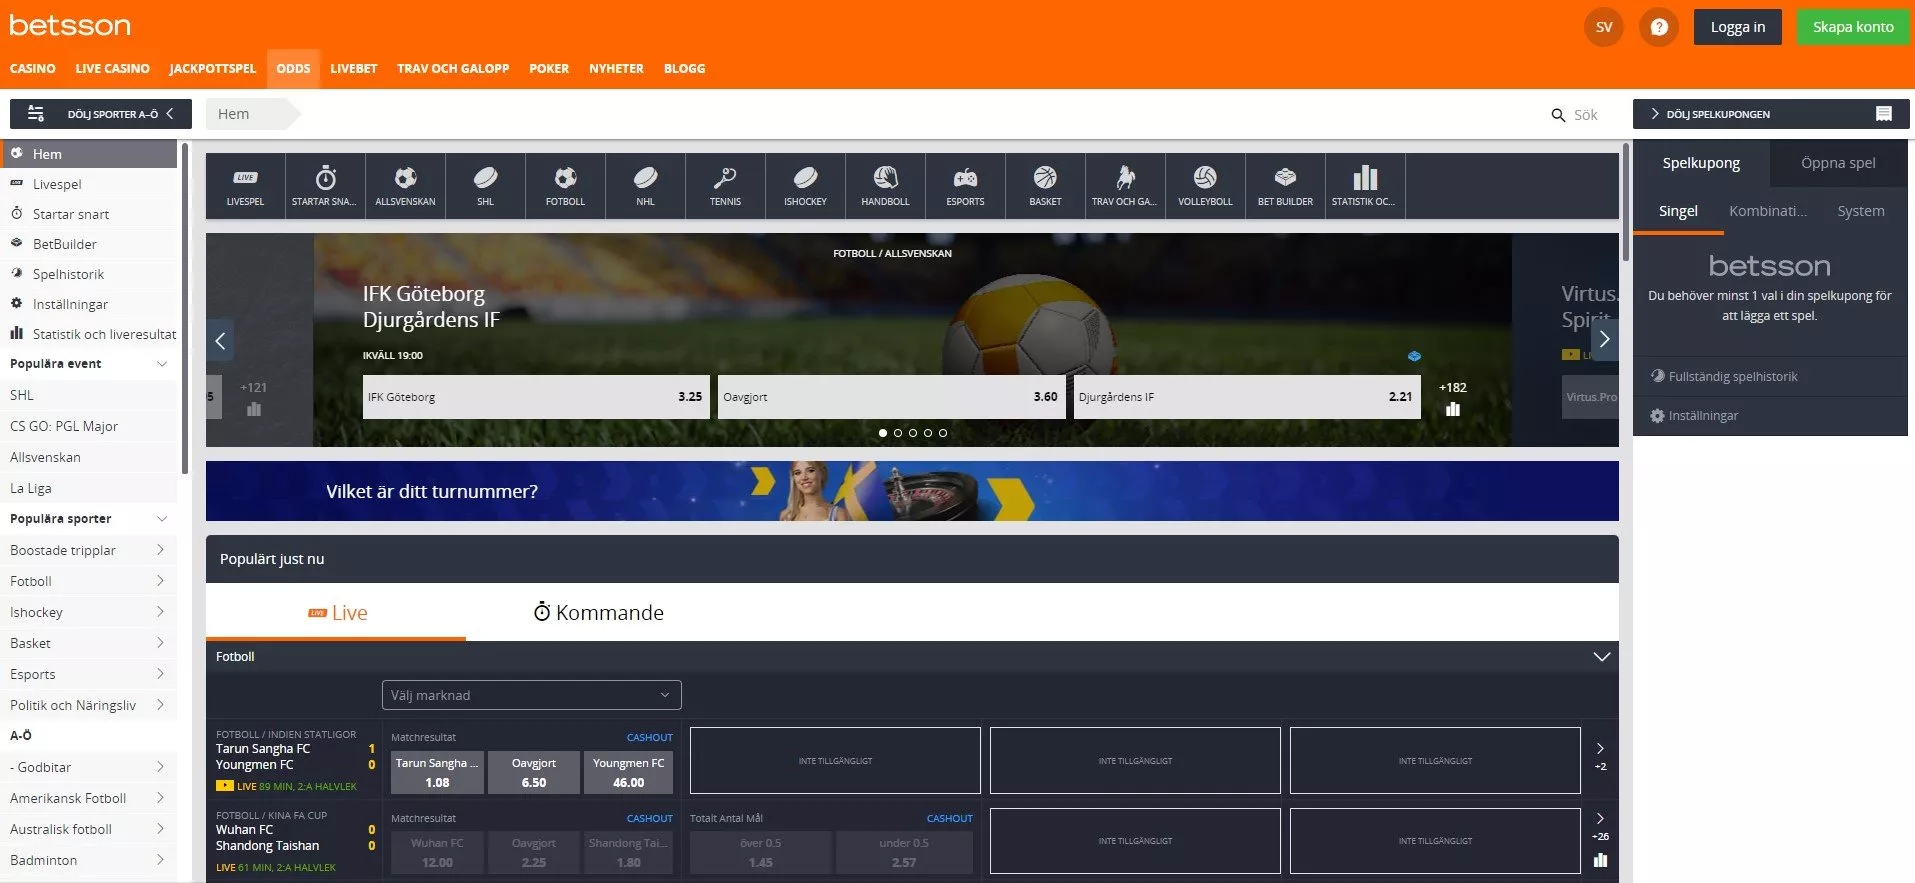Open Livebet menu item
Image resolution: width=1915 pixels, height=883 pixels.
354,69
